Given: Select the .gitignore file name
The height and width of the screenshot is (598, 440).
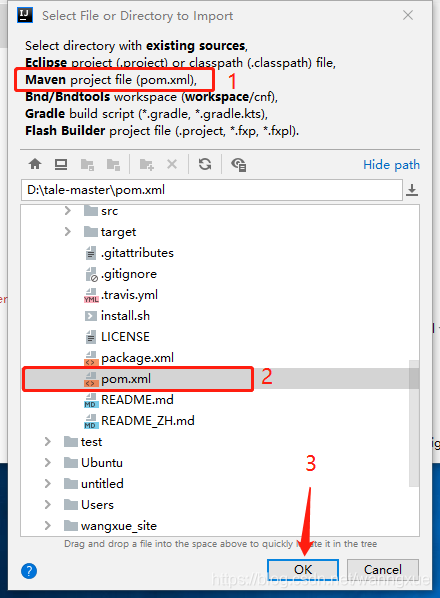Looking at the screenshot, I should click(x=129, y=274).
